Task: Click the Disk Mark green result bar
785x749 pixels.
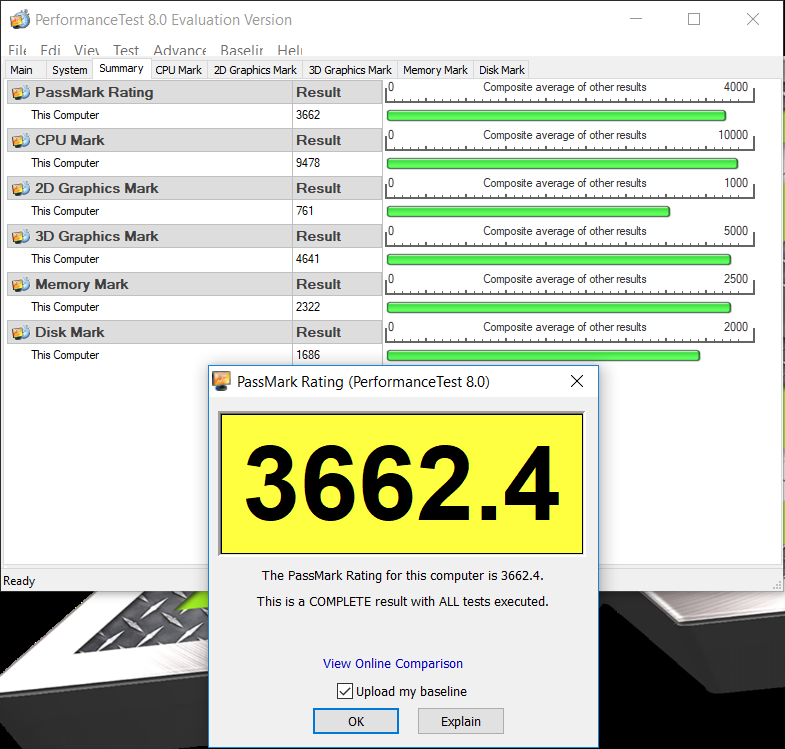Action: click(x=543, y=355)
